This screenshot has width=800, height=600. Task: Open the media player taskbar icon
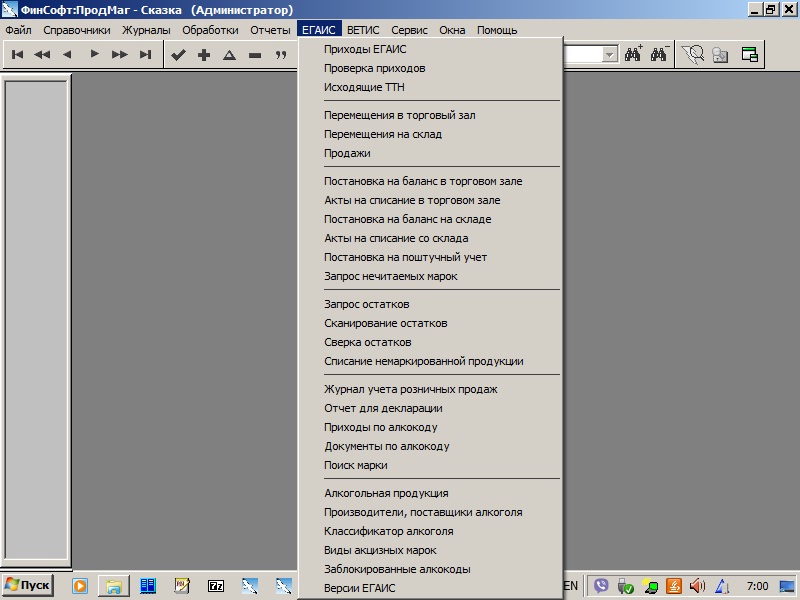[x=80, y=586]
